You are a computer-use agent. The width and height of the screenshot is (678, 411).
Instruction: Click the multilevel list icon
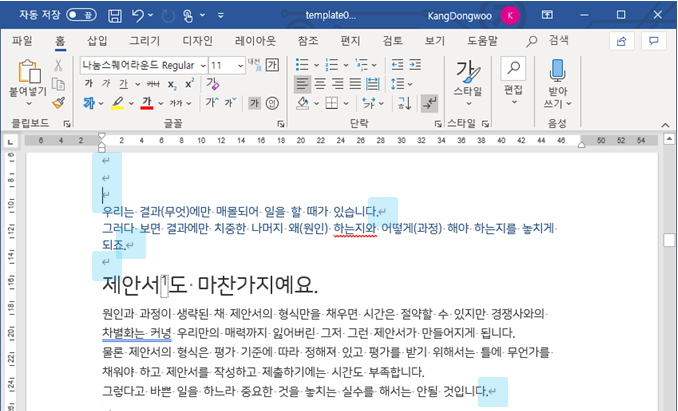coord(361,65)
